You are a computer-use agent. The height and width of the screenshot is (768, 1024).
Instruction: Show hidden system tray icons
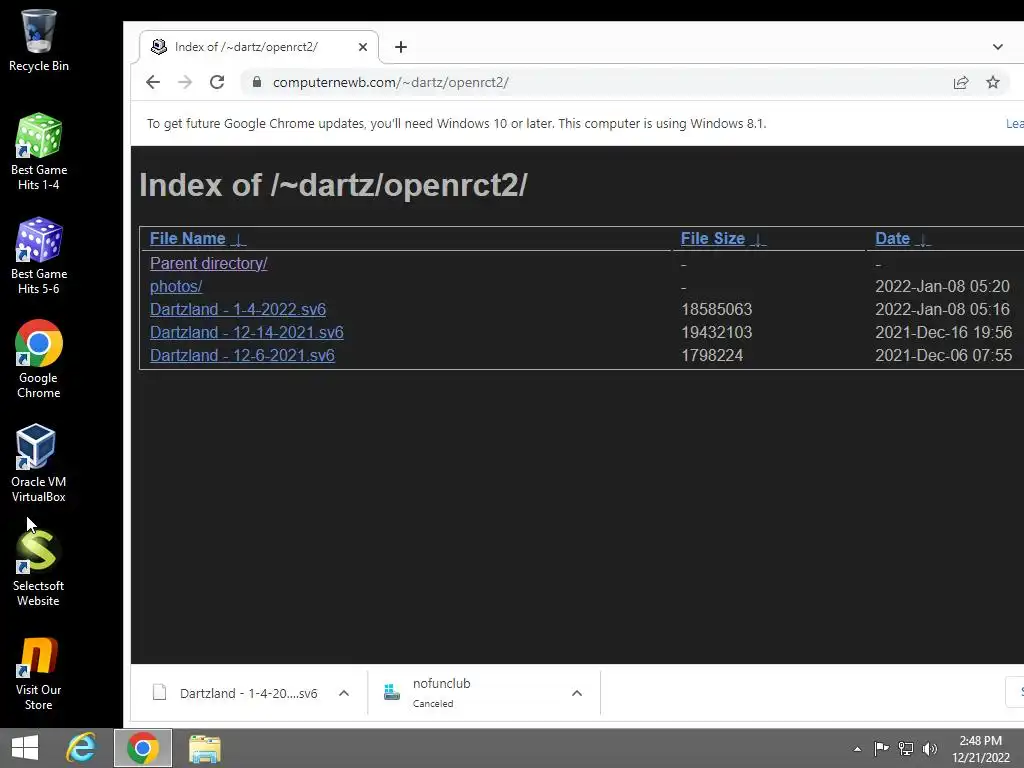tap(857, 749)
